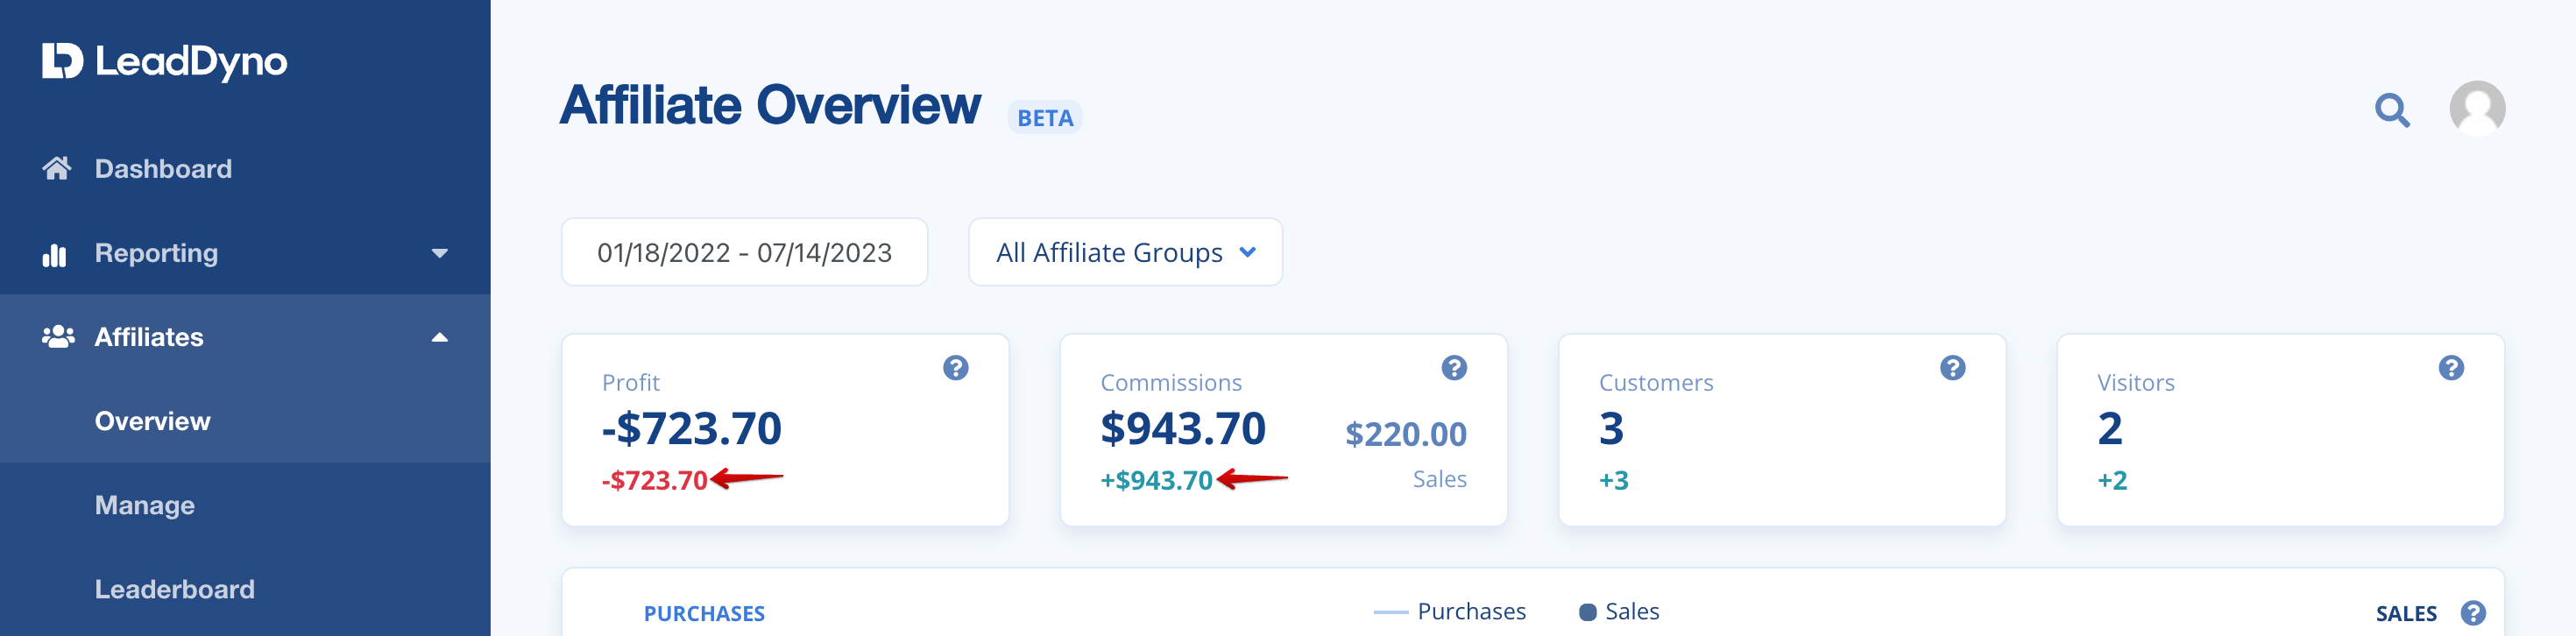Click the LeadDyno logo
The height and width of the screenshot is (636, 2576).
pyautogui.click(x=164, y=61)
